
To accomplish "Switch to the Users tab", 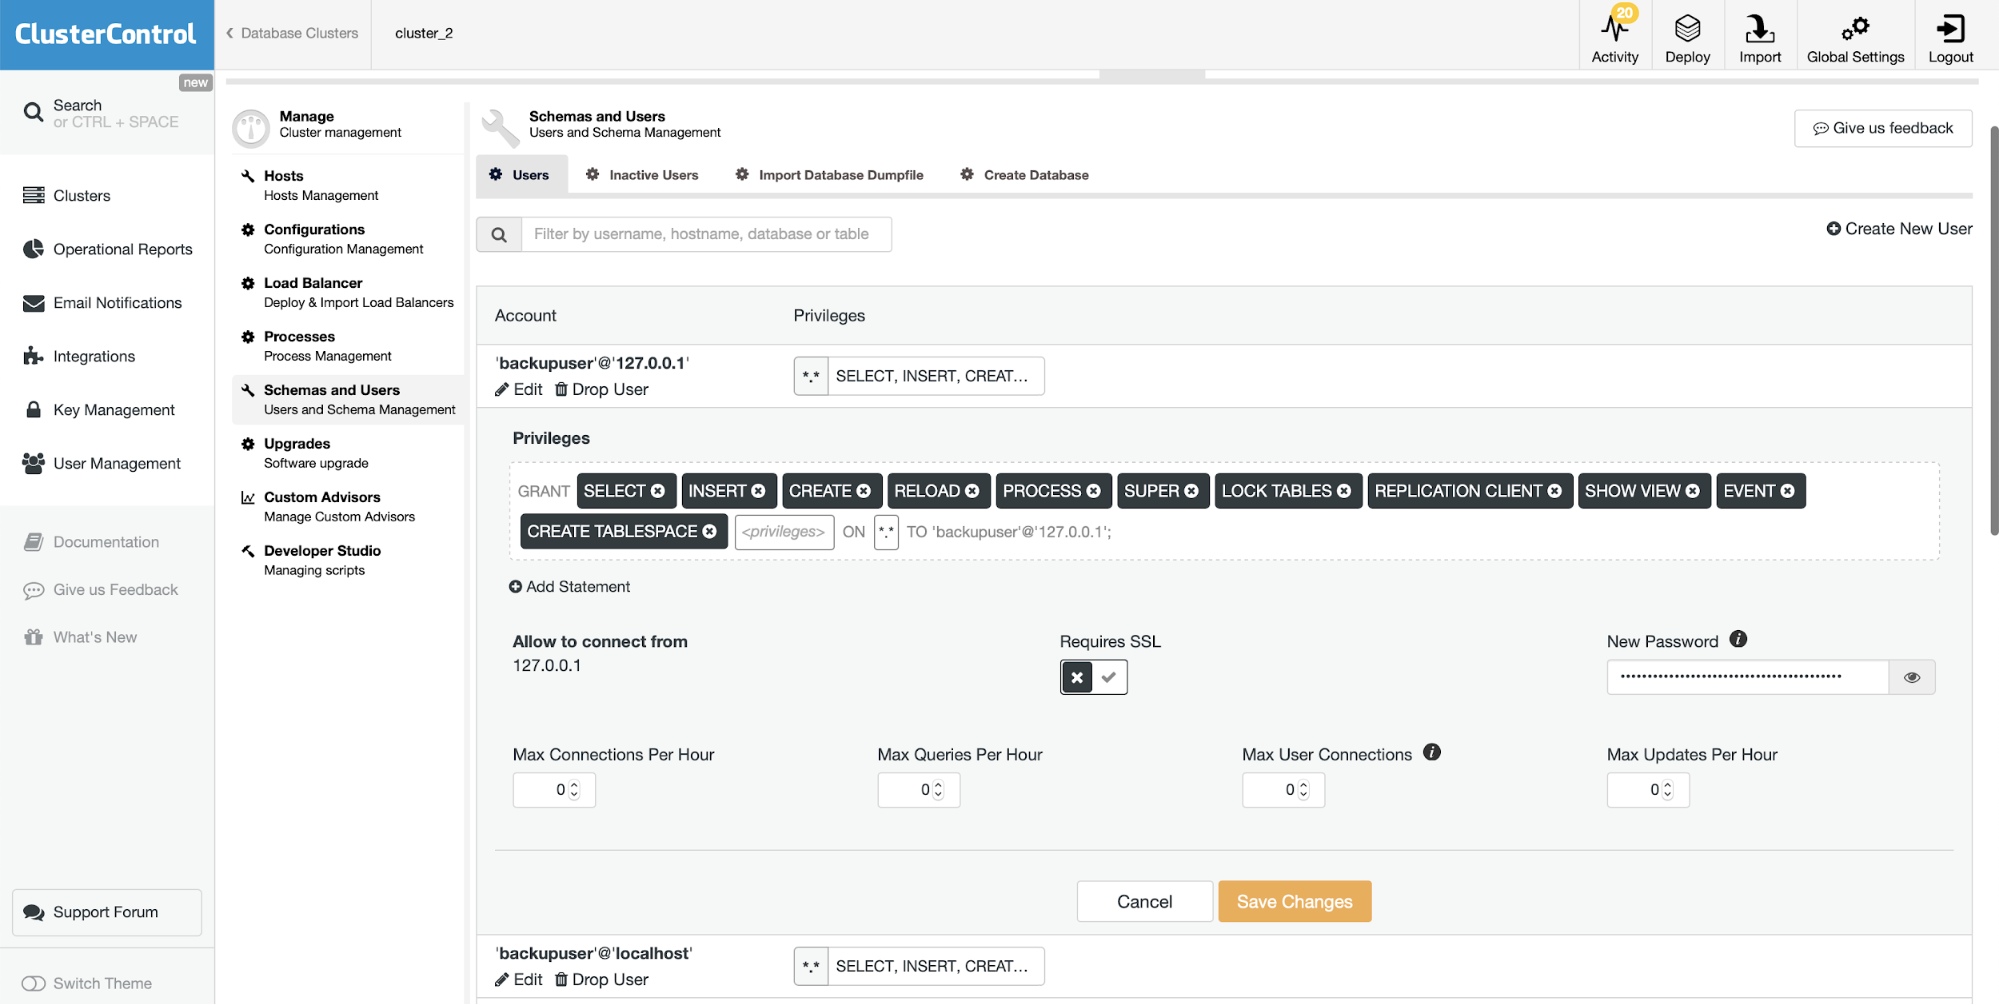I will point(521,175).
